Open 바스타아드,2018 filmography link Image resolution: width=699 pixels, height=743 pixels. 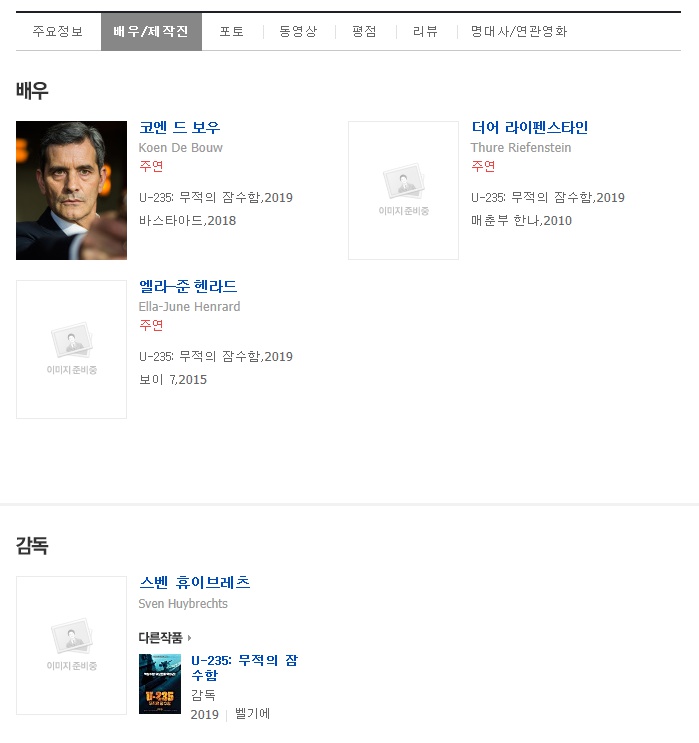187,221
